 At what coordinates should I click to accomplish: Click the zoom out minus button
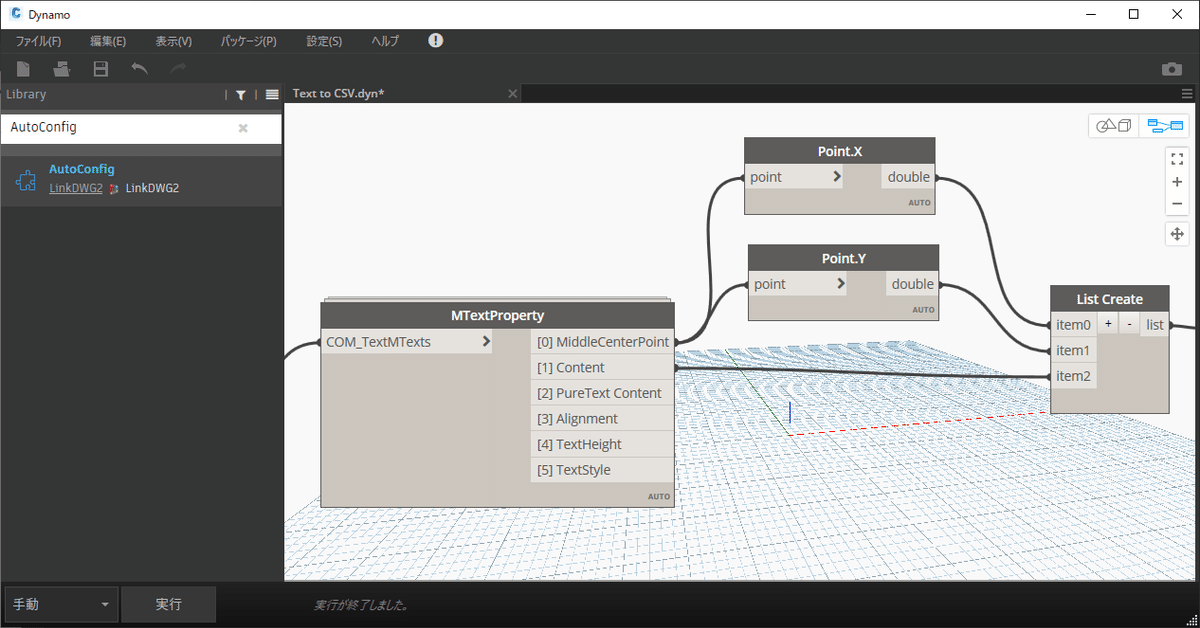click(x=1177, y=204)
